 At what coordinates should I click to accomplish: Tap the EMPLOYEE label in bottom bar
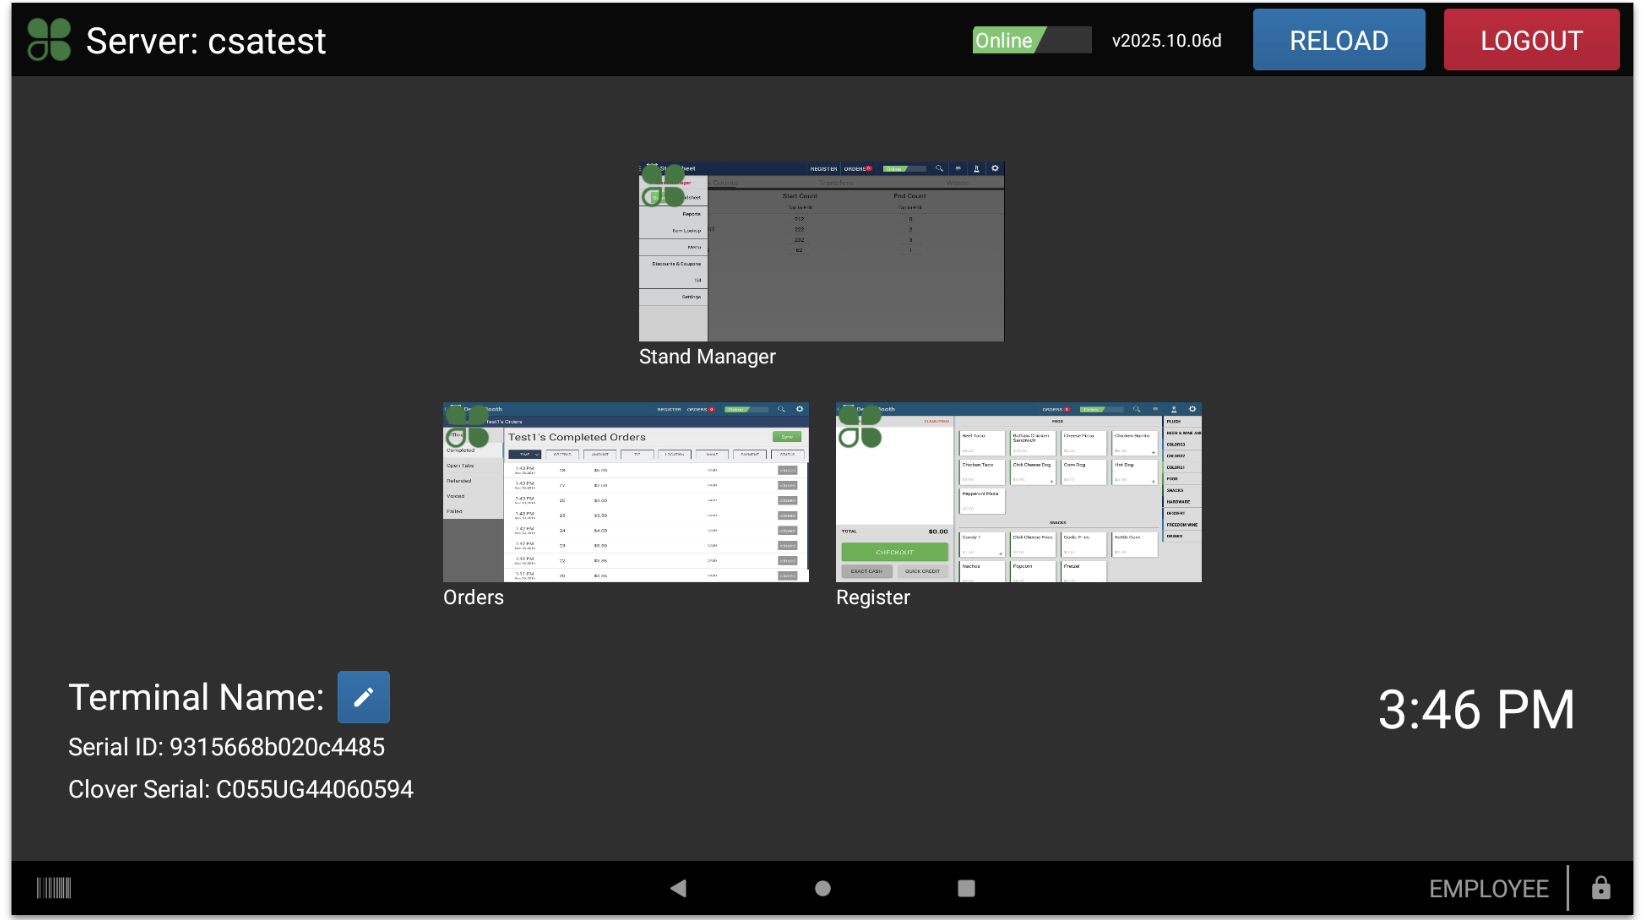[x=1488, y=889]
